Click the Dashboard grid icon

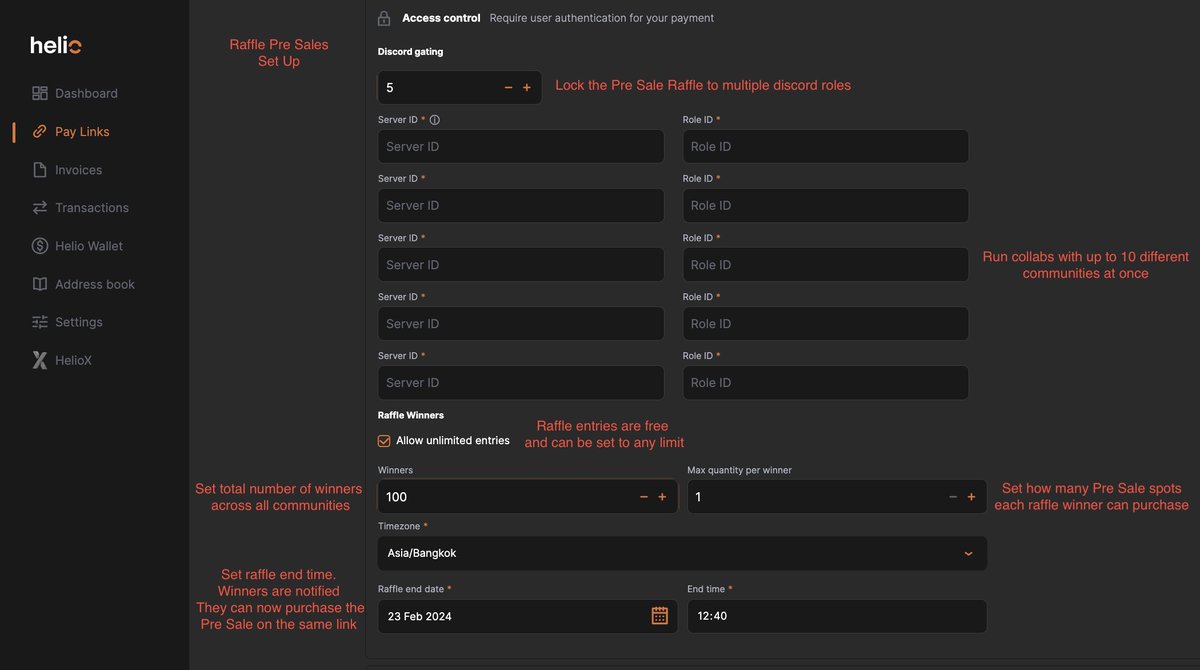(x=40, y=93)
